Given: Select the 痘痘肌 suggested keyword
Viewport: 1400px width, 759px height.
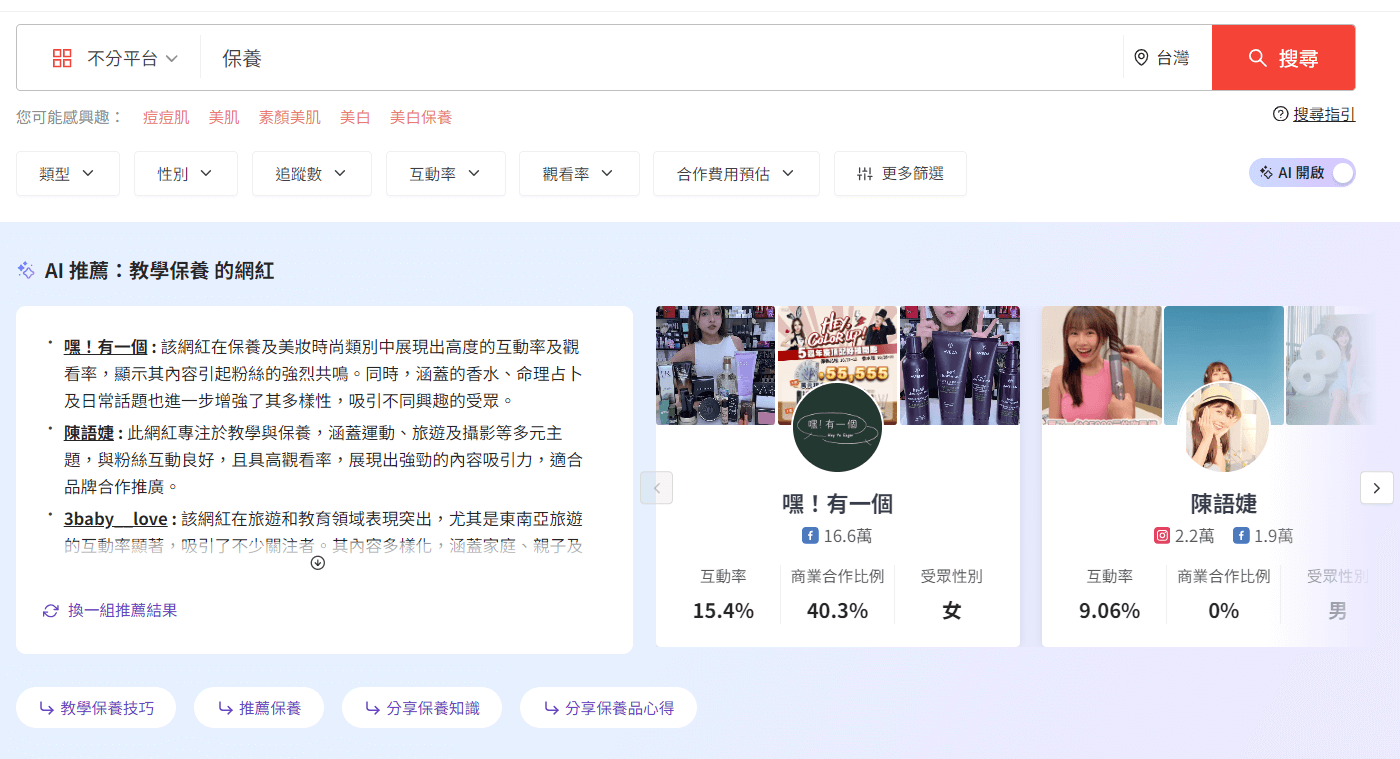Looking at the screenshot, I should click(166, 117).
